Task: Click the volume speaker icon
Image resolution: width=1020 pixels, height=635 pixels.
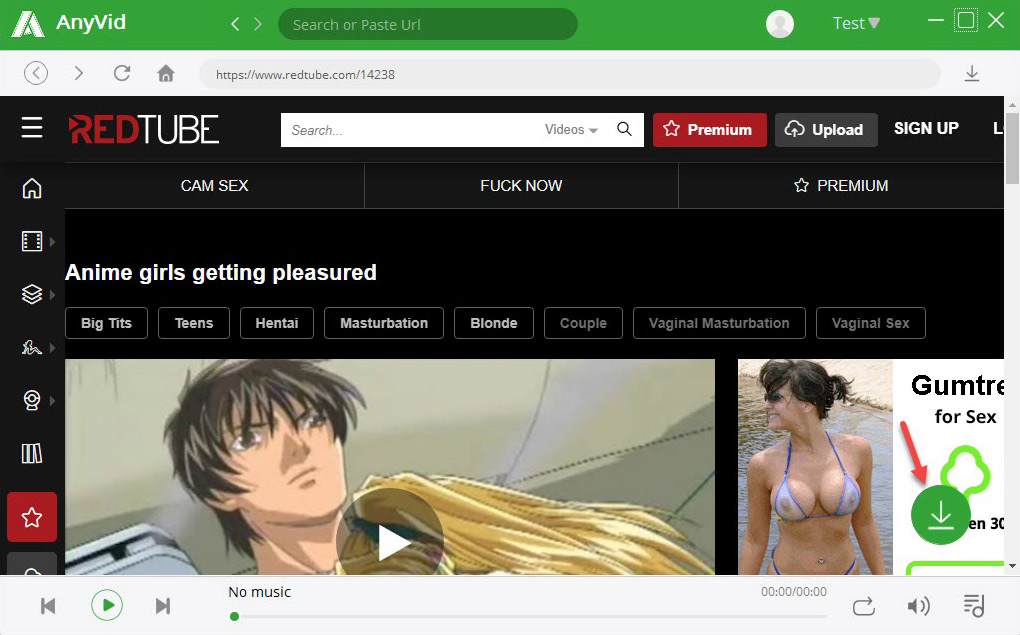Action: click(x=918, y=606)
